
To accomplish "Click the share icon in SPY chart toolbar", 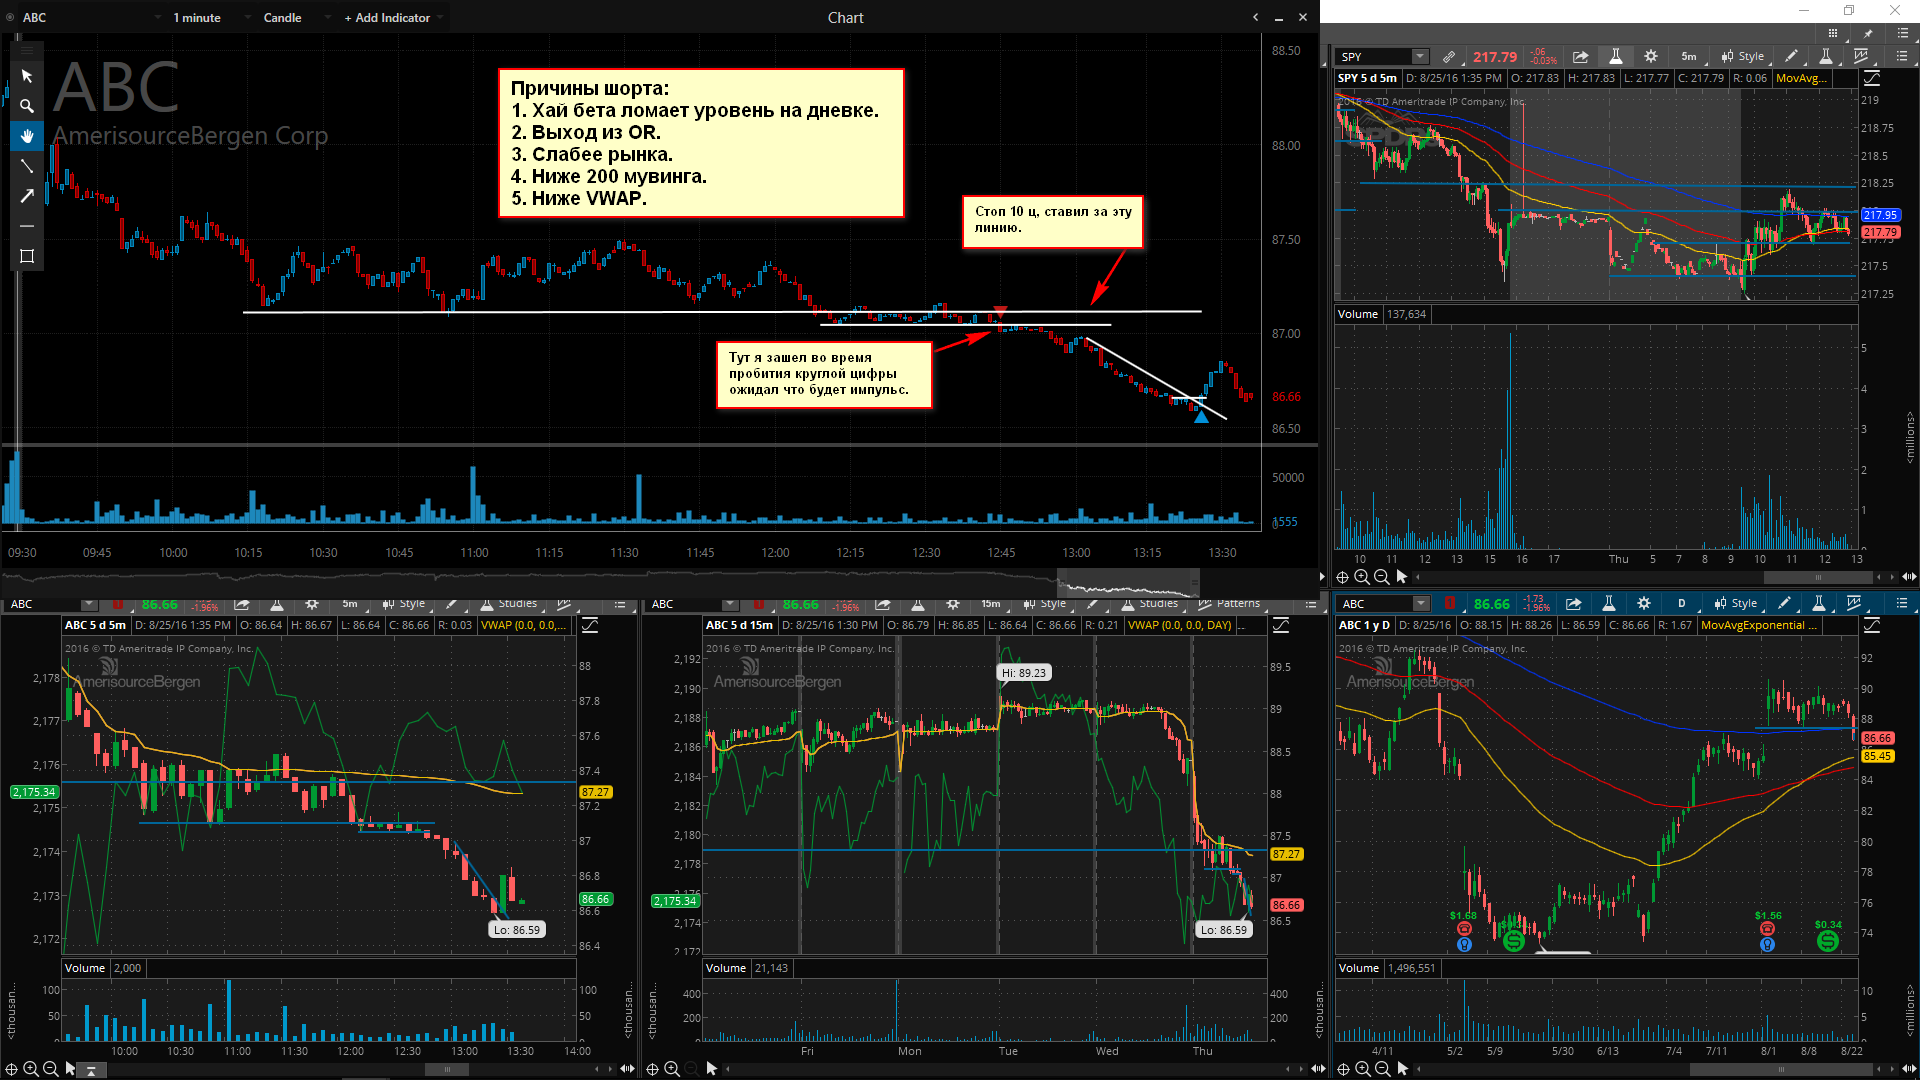I will [x=1580, y=56].
